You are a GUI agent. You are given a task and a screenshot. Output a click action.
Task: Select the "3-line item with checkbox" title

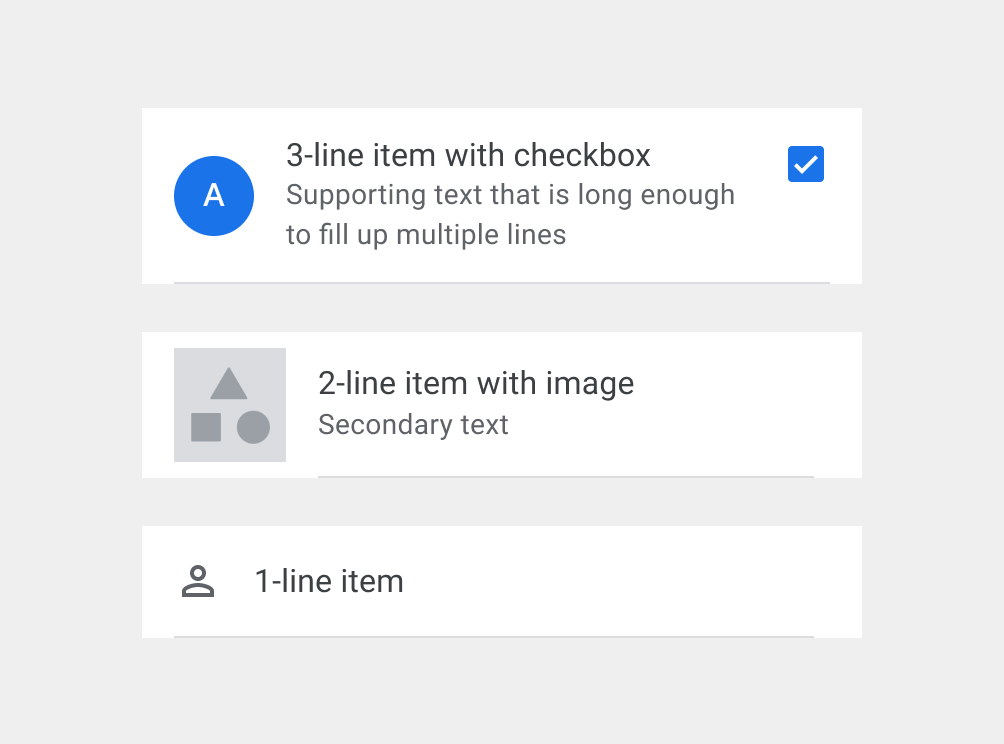pyautogui.click(x=468, y=155)
